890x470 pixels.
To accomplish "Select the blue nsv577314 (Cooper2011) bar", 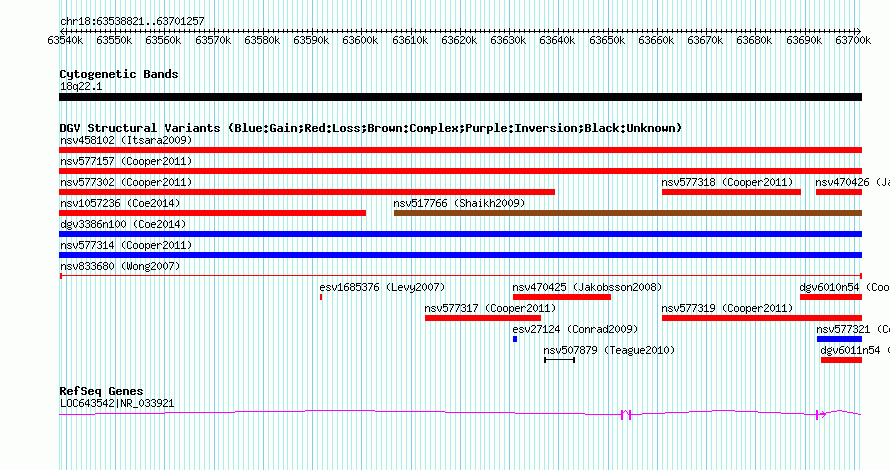I will pos(460,255).
